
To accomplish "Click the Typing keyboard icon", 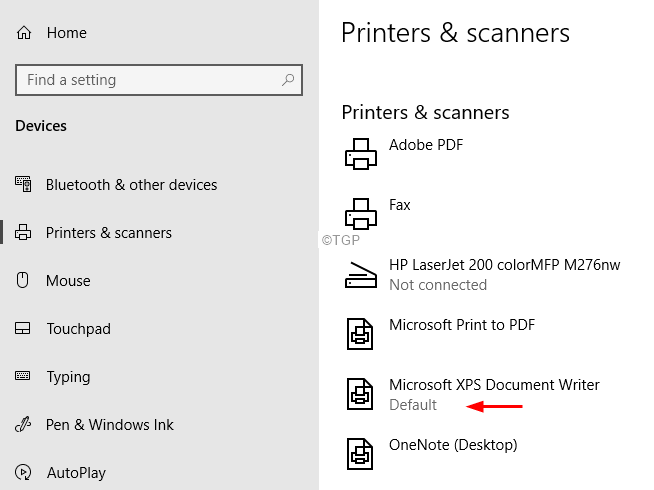I will pos(23,376).
